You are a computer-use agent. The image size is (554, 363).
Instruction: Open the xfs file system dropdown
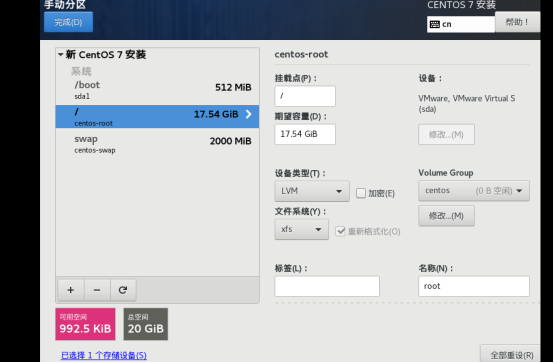(x=301, y=229)
